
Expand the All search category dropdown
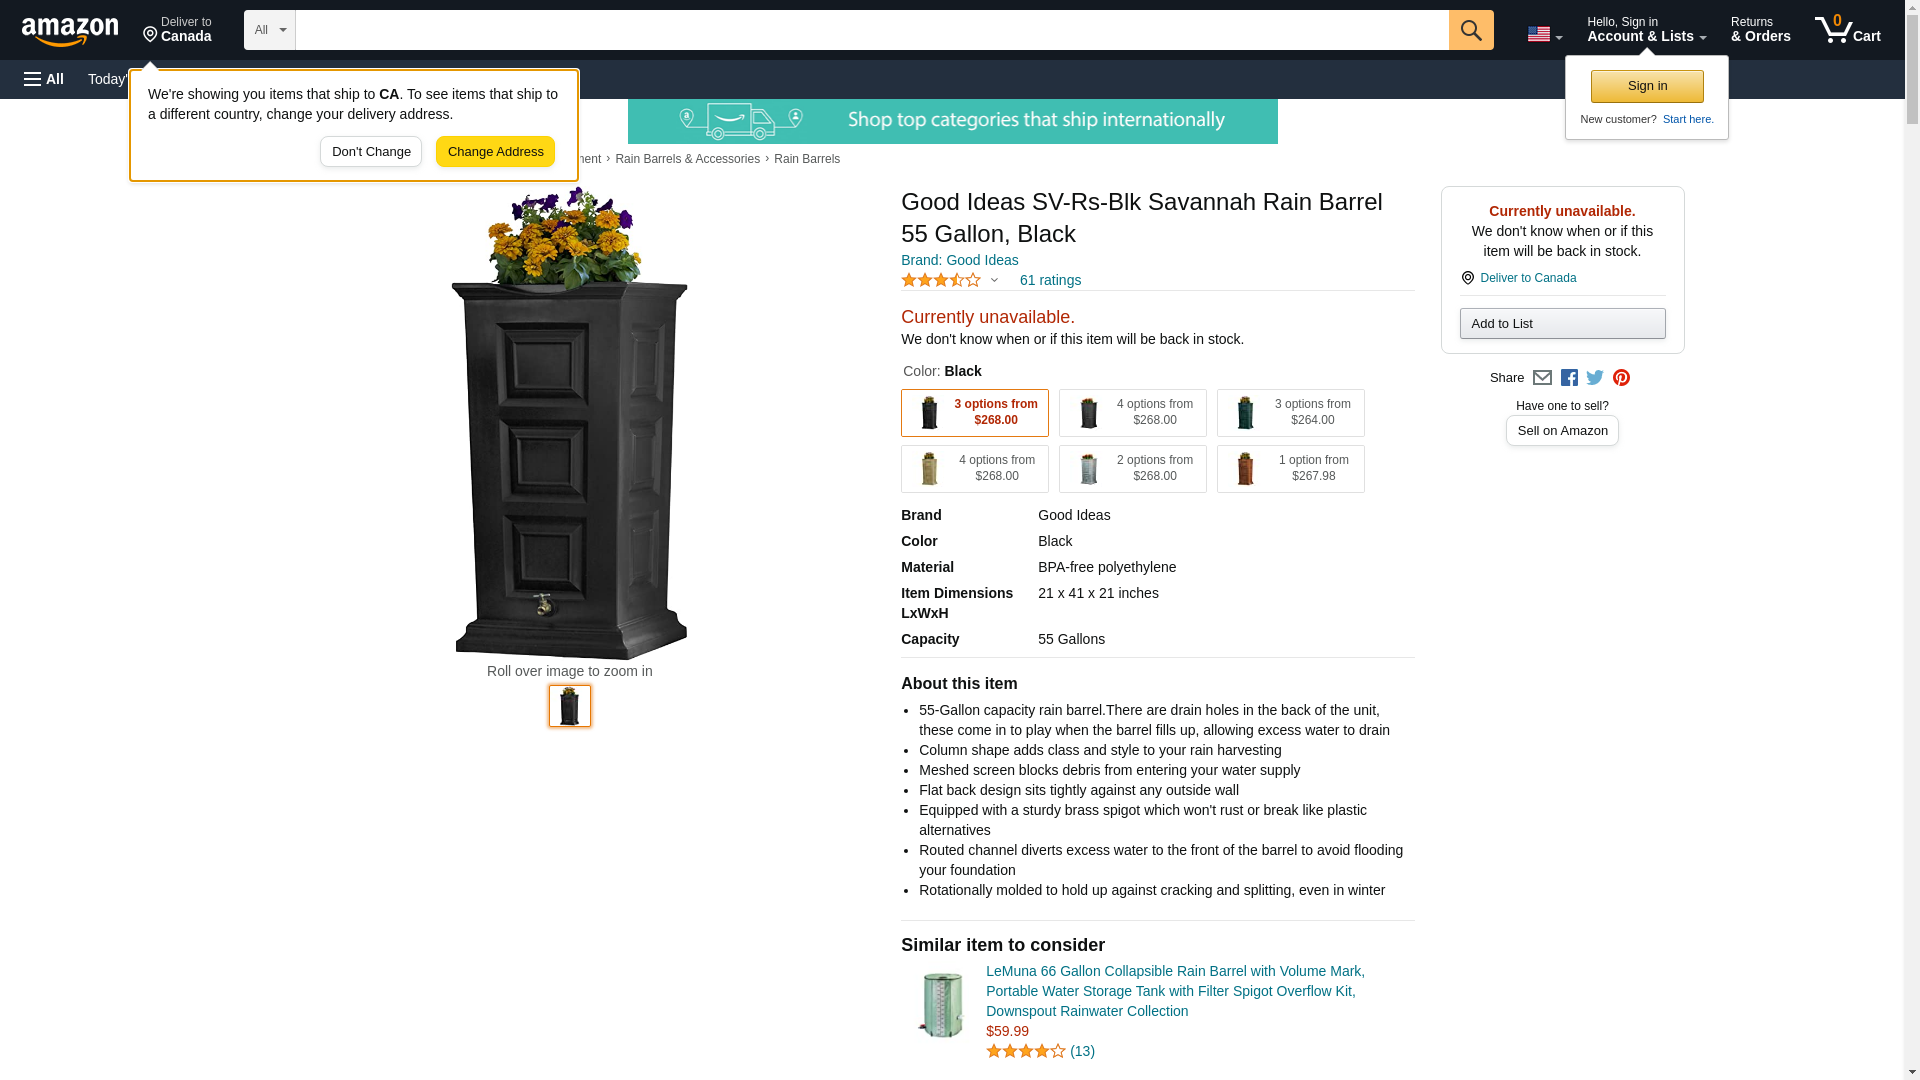[x=270, y=30]
